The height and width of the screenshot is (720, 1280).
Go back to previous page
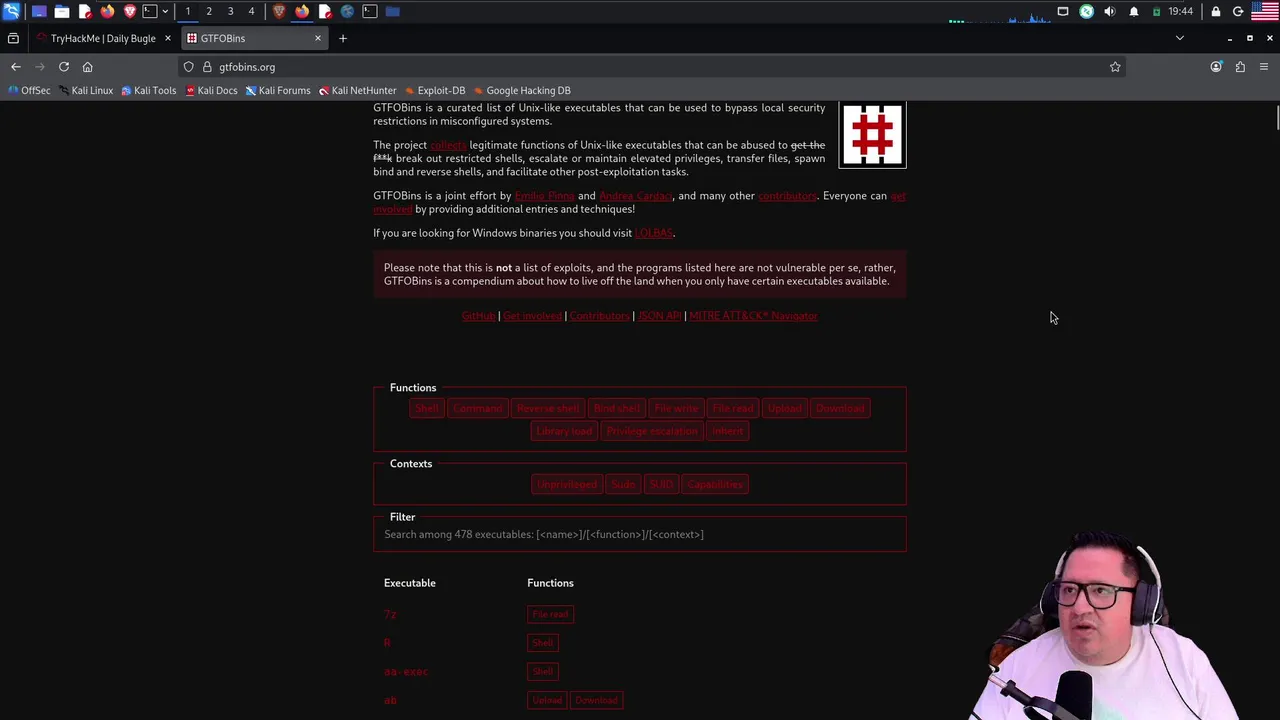click(x=16, y=67)
